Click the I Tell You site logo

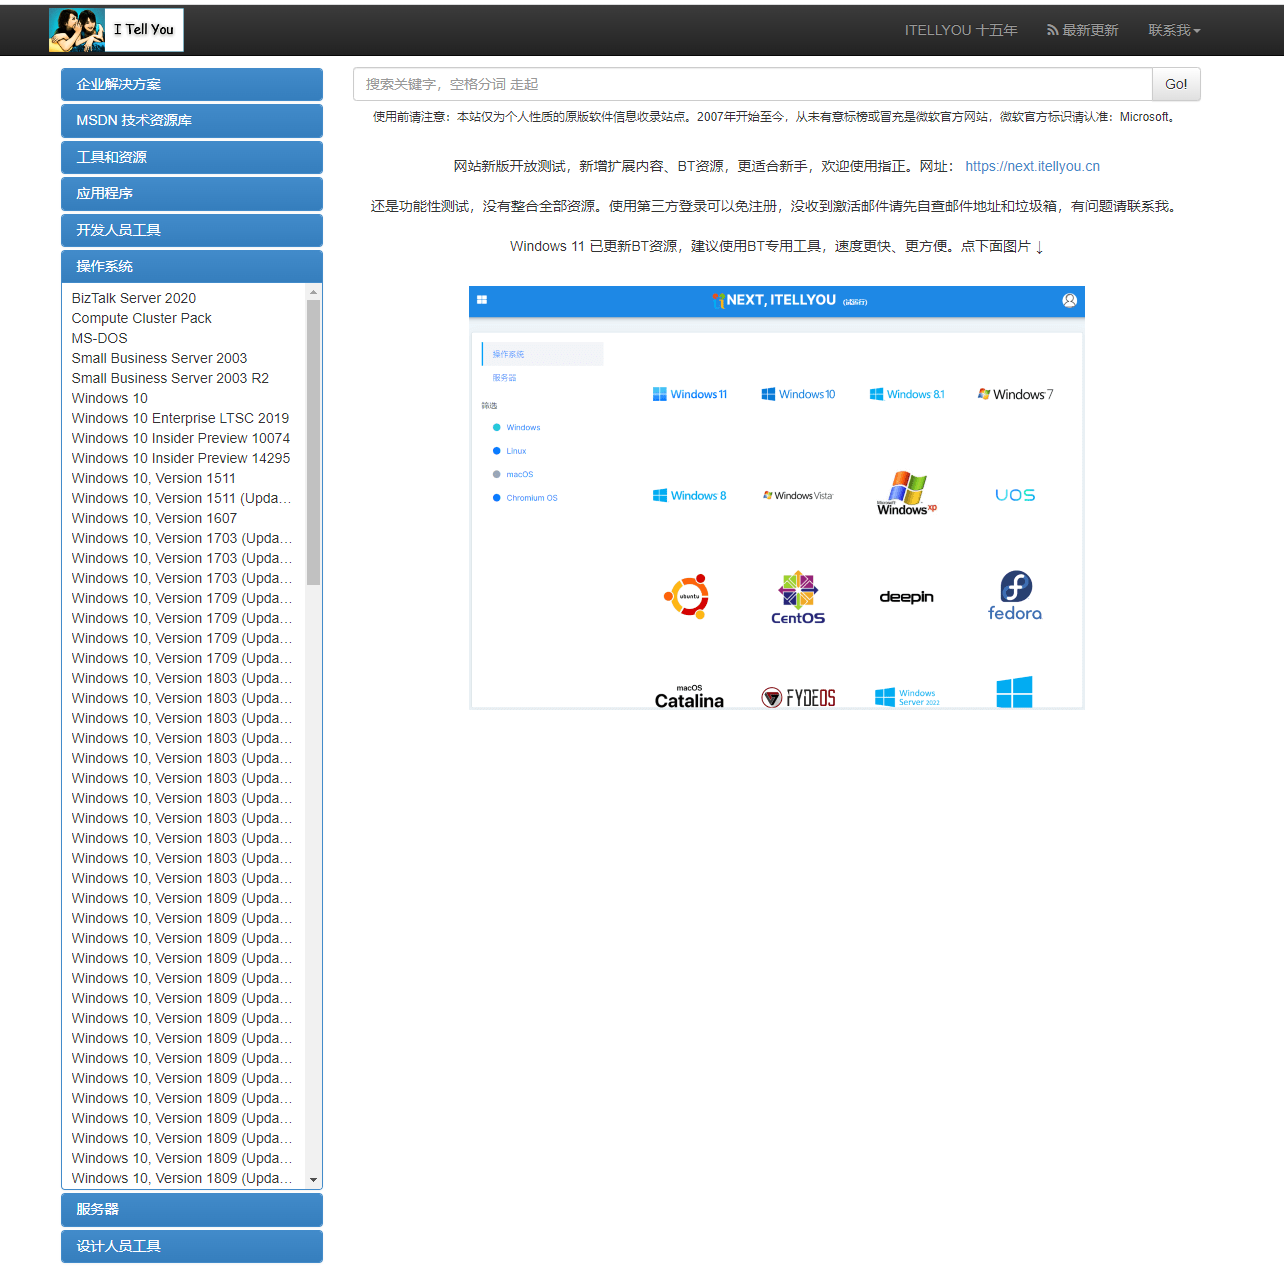coord(116,30)
